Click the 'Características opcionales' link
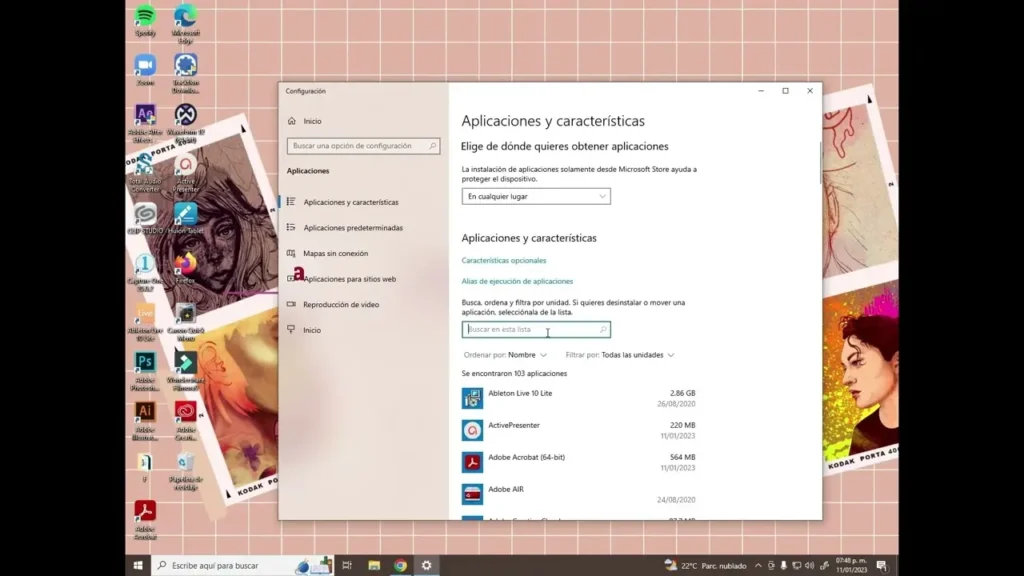1024x576 pixels. (x=504, y=261)
